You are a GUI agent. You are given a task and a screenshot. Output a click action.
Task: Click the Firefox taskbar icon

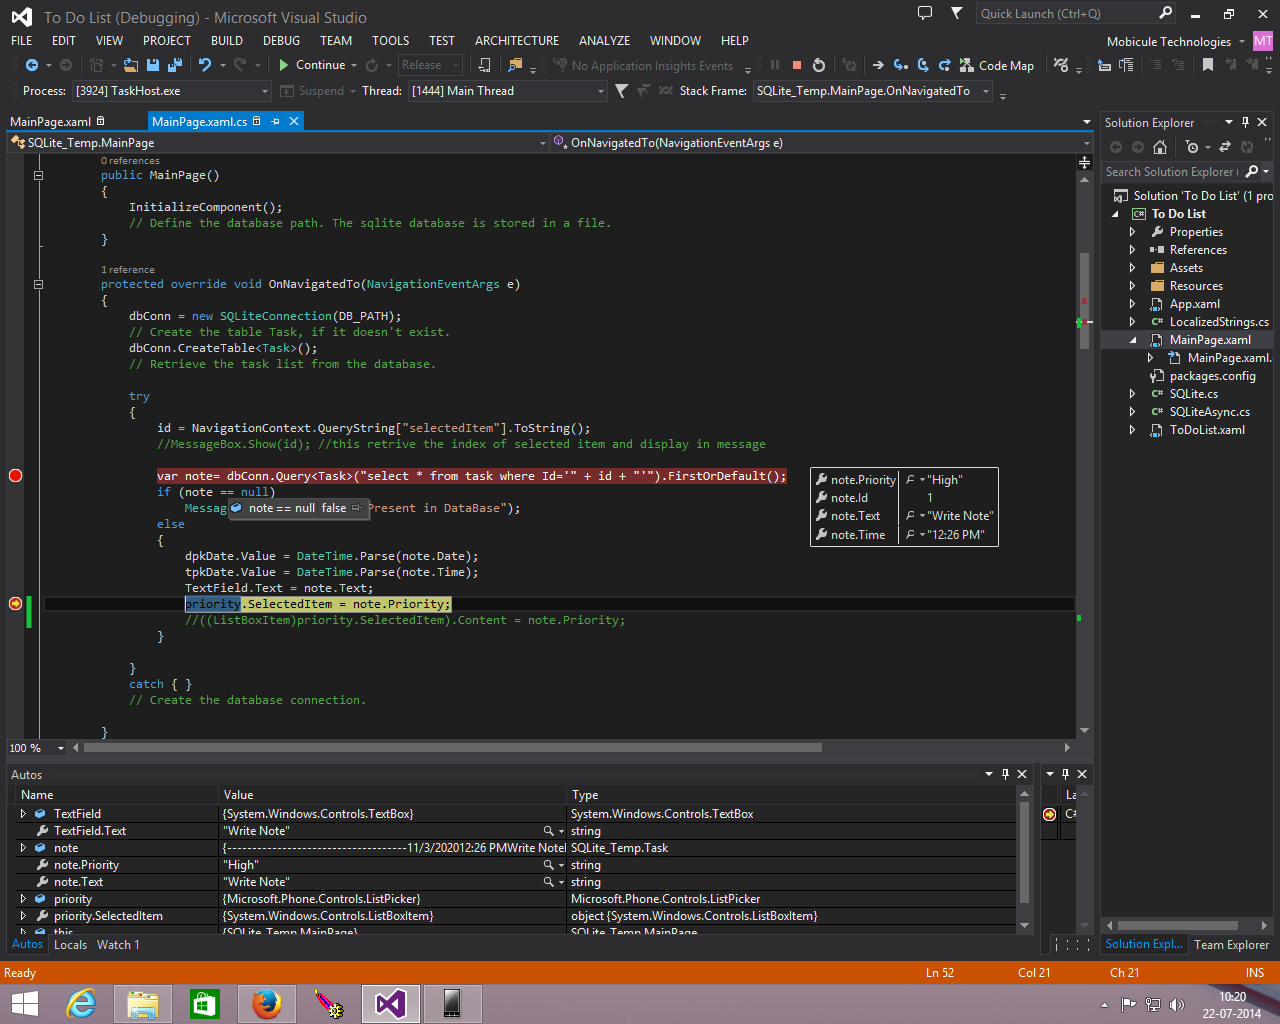click(267, 1003)
